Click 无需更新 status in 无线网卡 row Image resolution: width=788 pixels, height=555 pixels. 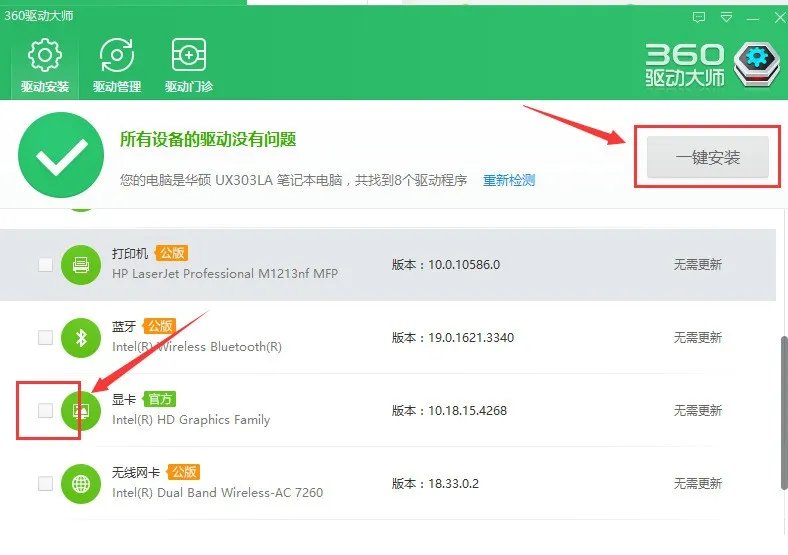698,483
